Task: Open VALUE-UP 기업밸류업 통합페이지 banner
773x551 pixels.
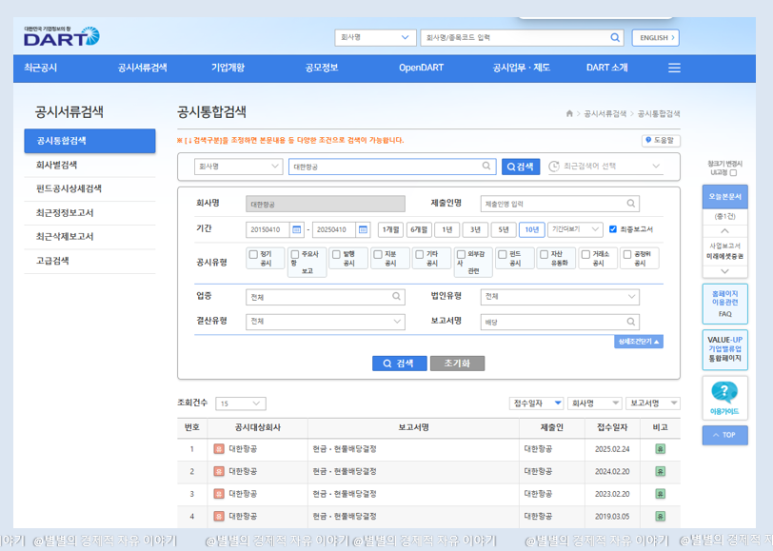Action: 724,349
